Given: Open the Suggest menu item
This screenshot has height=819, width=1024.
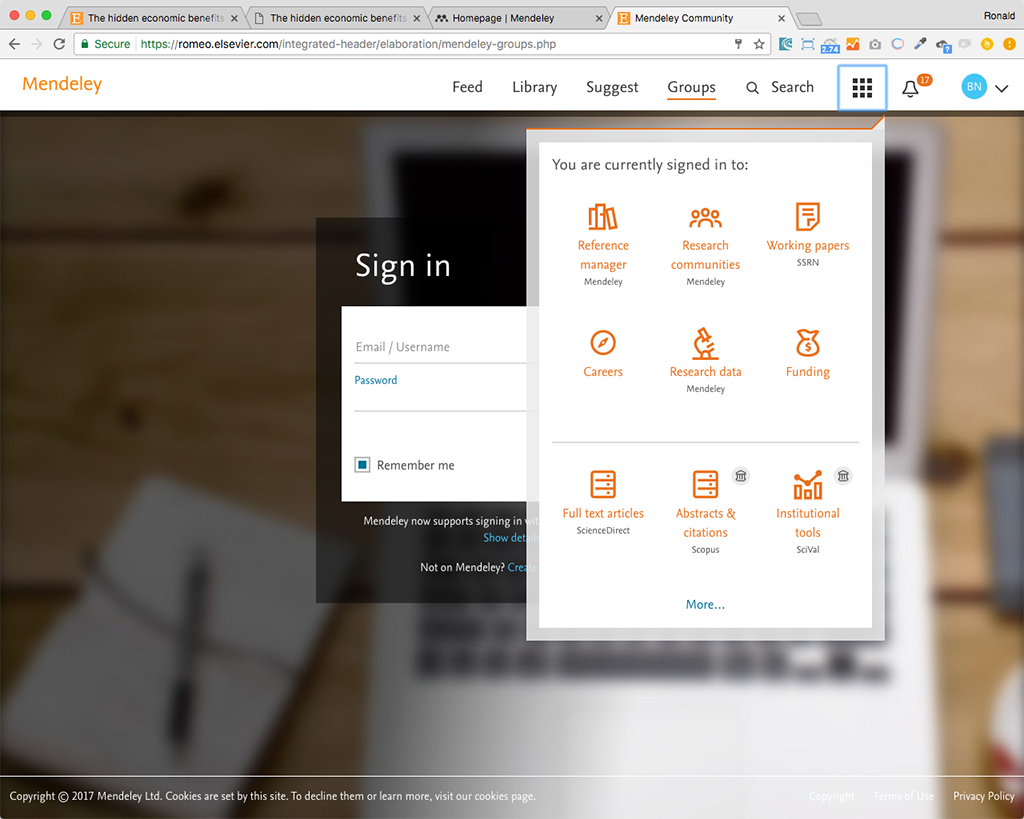Looking at the screenshot, I should point(612,88).
